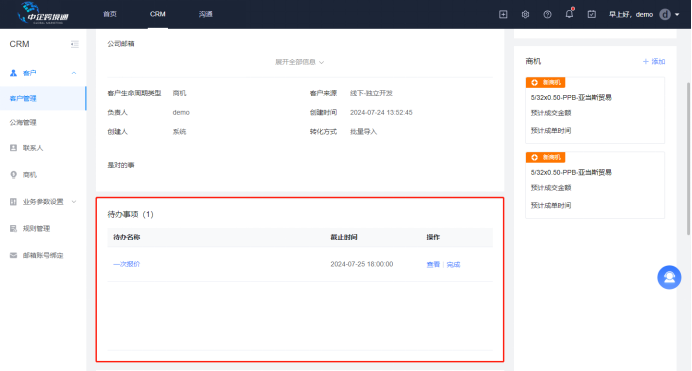Collapse the 客户 sidebar group chevron
Screen dimensions: 692x371
coord(74,73)
